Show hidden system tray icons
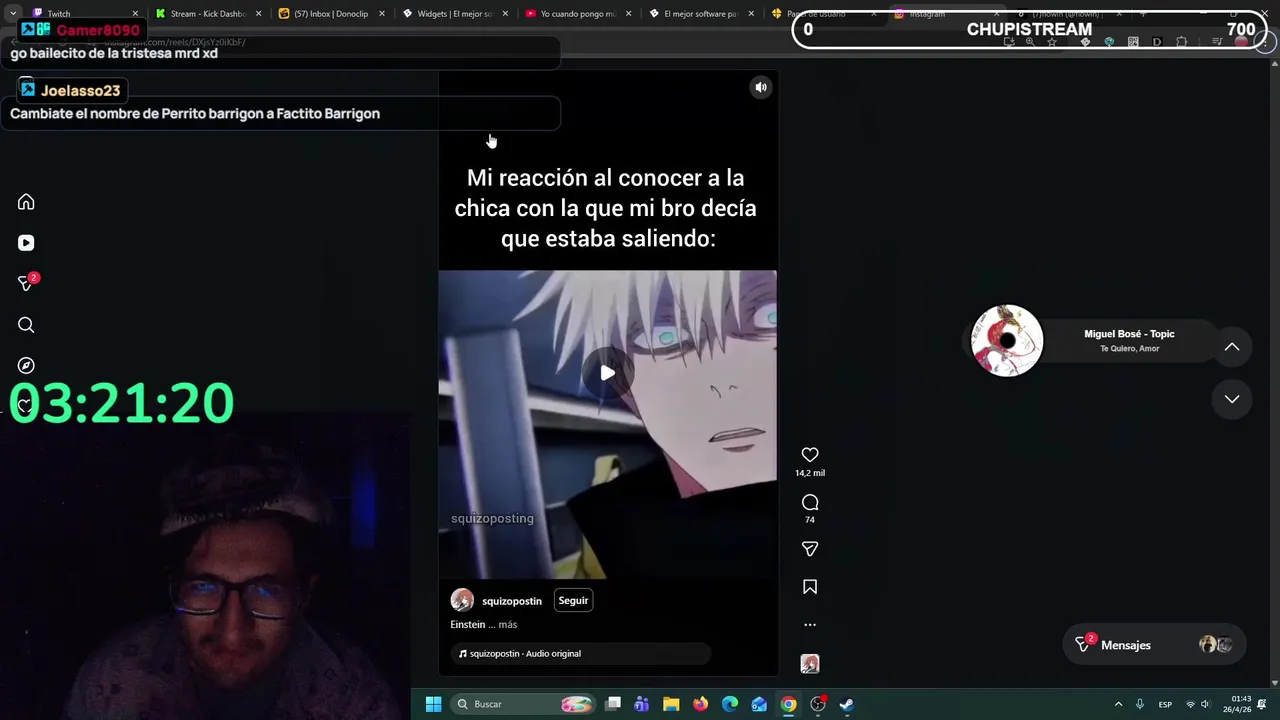 pyautogui.click(x=1118, y=704)
